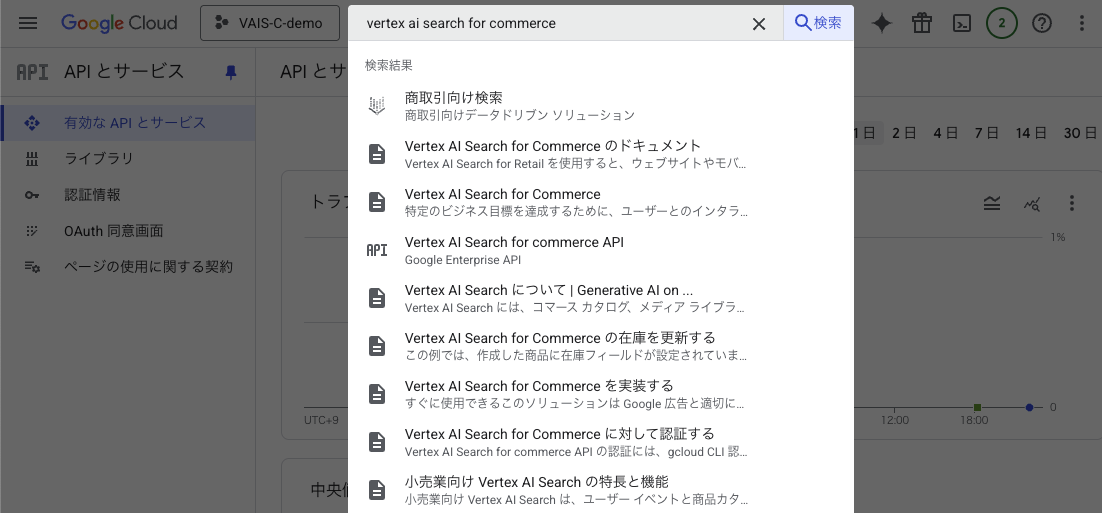The image size is (1102, 513).
Task: Click the UTC+9 chart axis label
Action: (321, 420)
